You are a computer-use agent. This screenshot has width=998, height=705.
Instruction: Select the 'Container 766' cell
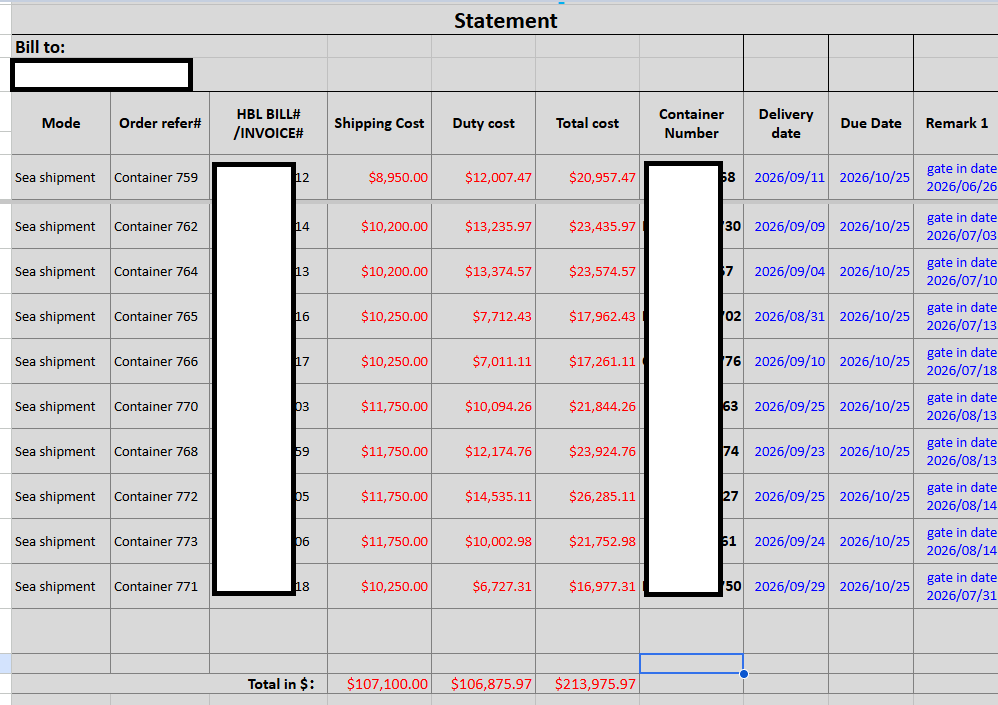click(160, 361)
